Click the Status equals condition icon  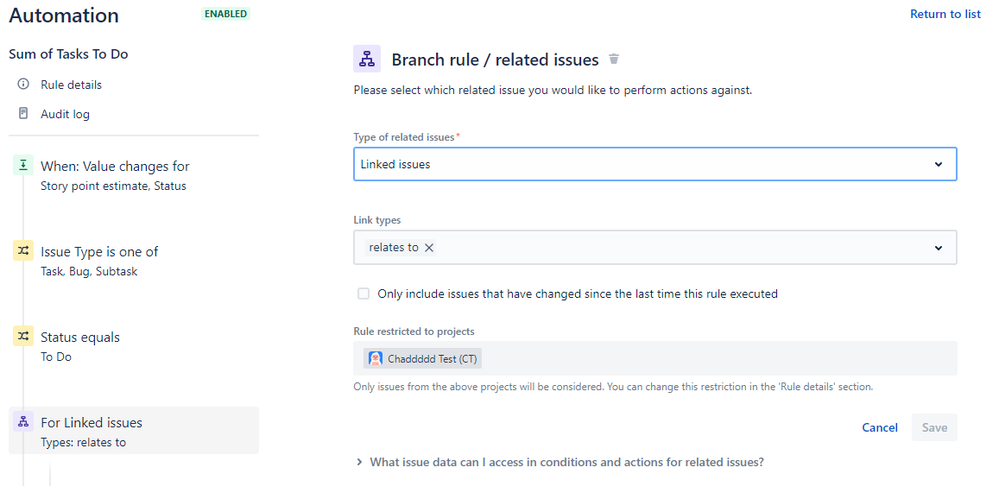point(23,336)
